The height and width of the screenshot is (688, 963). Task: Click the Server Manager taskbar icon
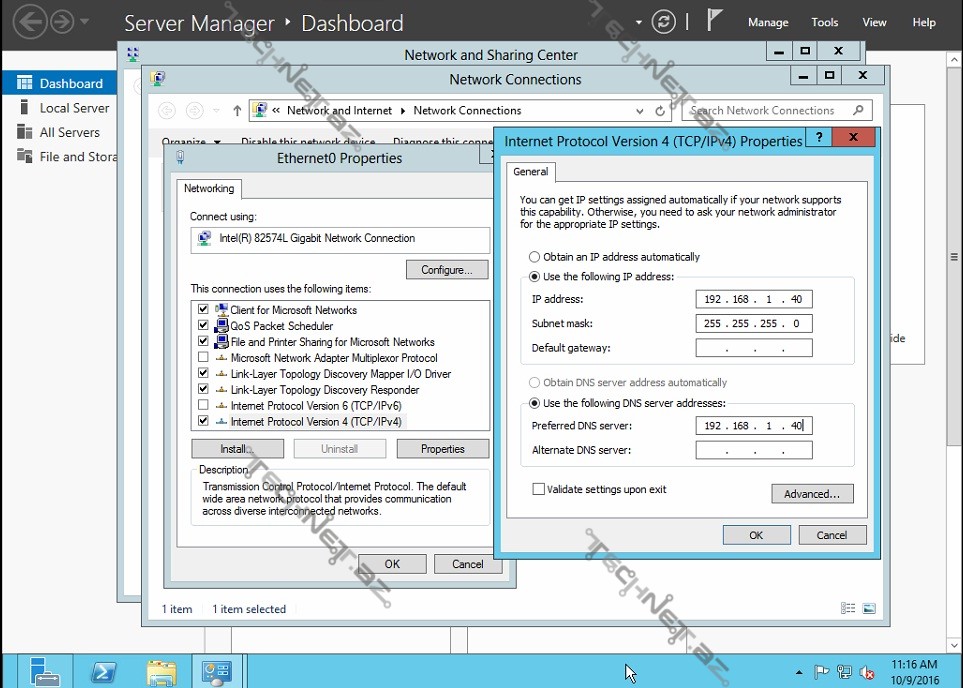(x=42, y=671)
